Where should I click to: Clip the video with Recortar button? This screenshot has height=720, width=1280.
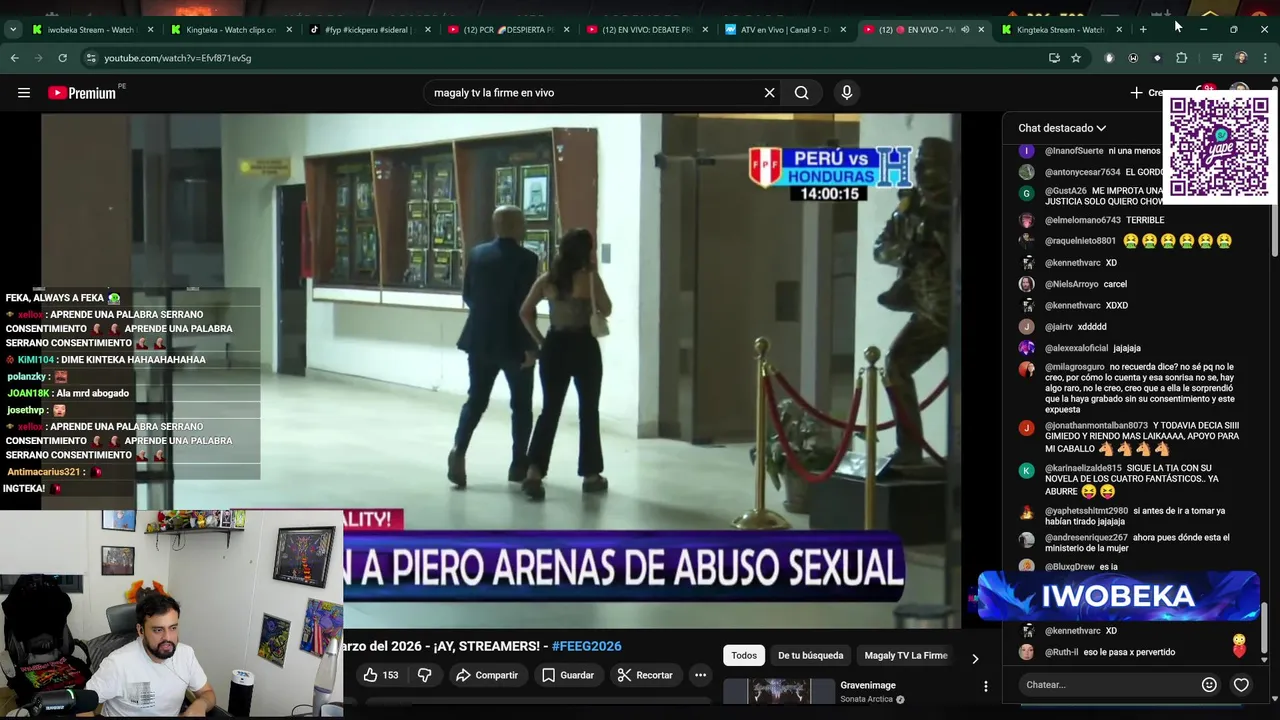645,675
